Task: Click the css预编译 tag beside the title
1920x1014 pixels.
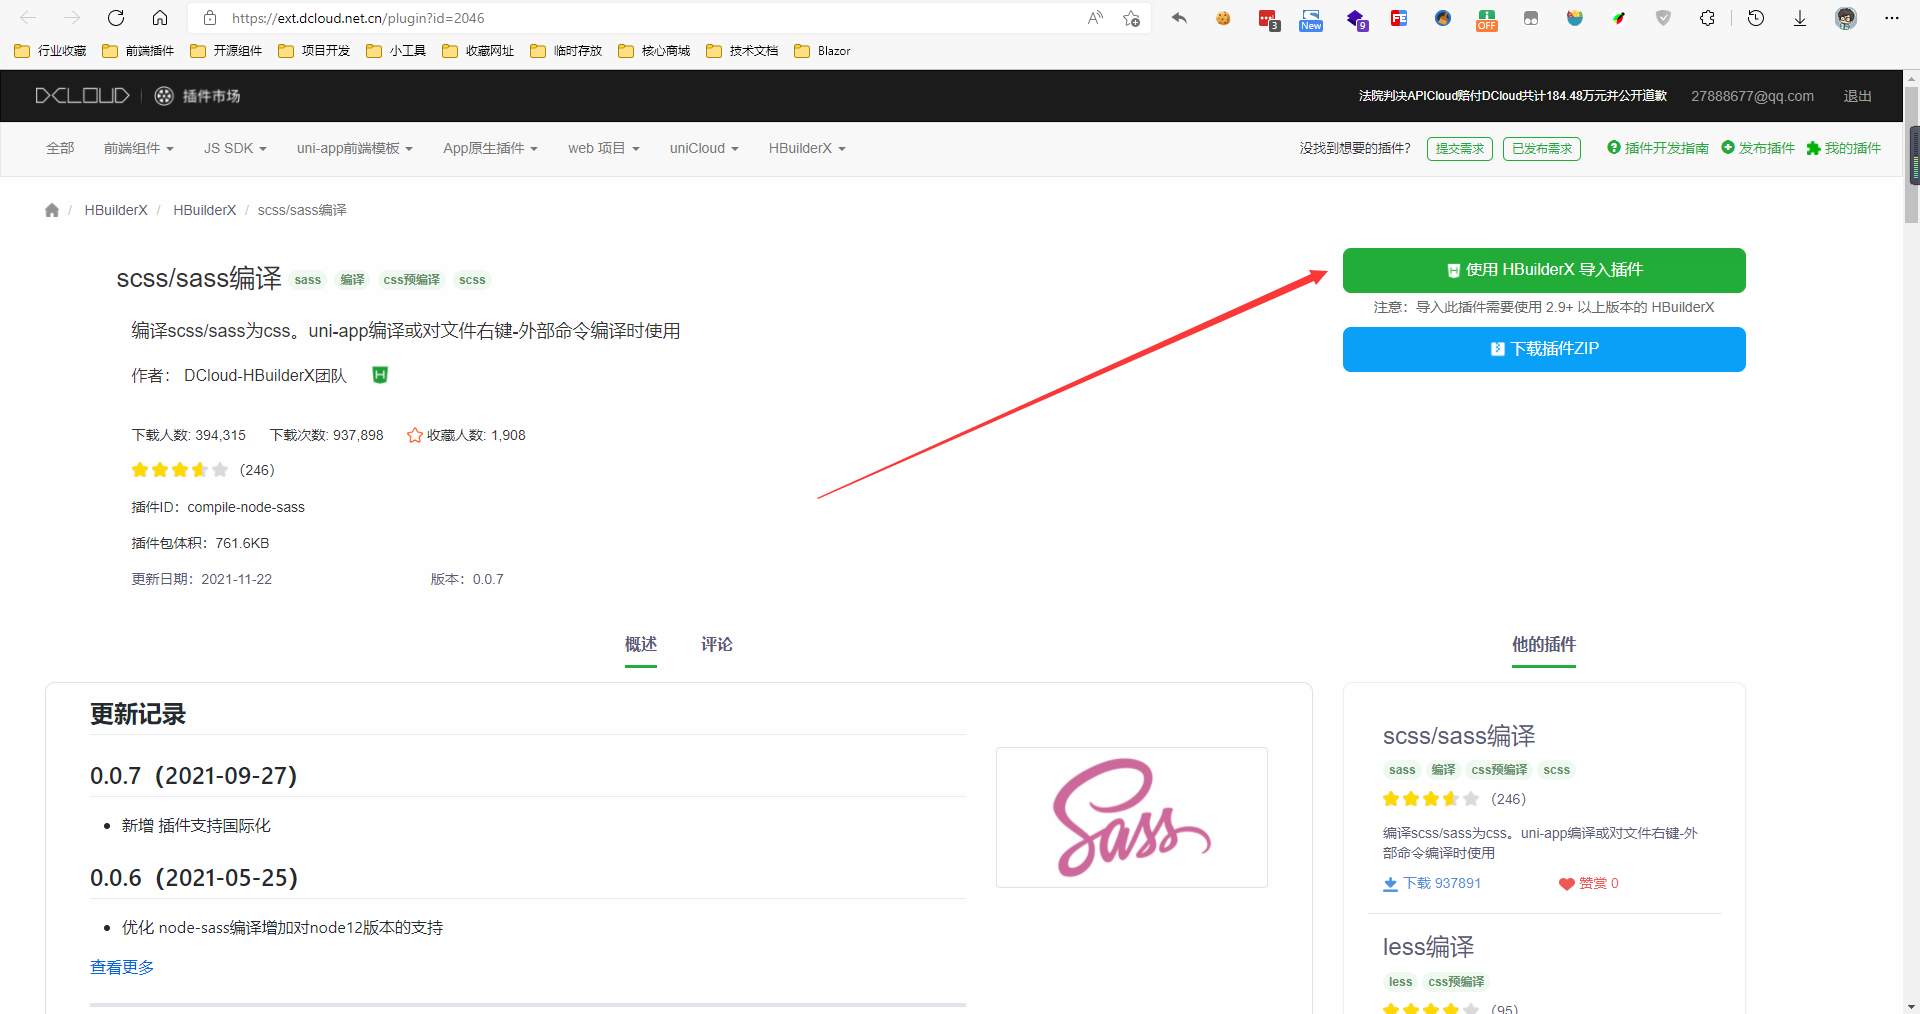Action: pyautogui.click(x=412, y=280)
